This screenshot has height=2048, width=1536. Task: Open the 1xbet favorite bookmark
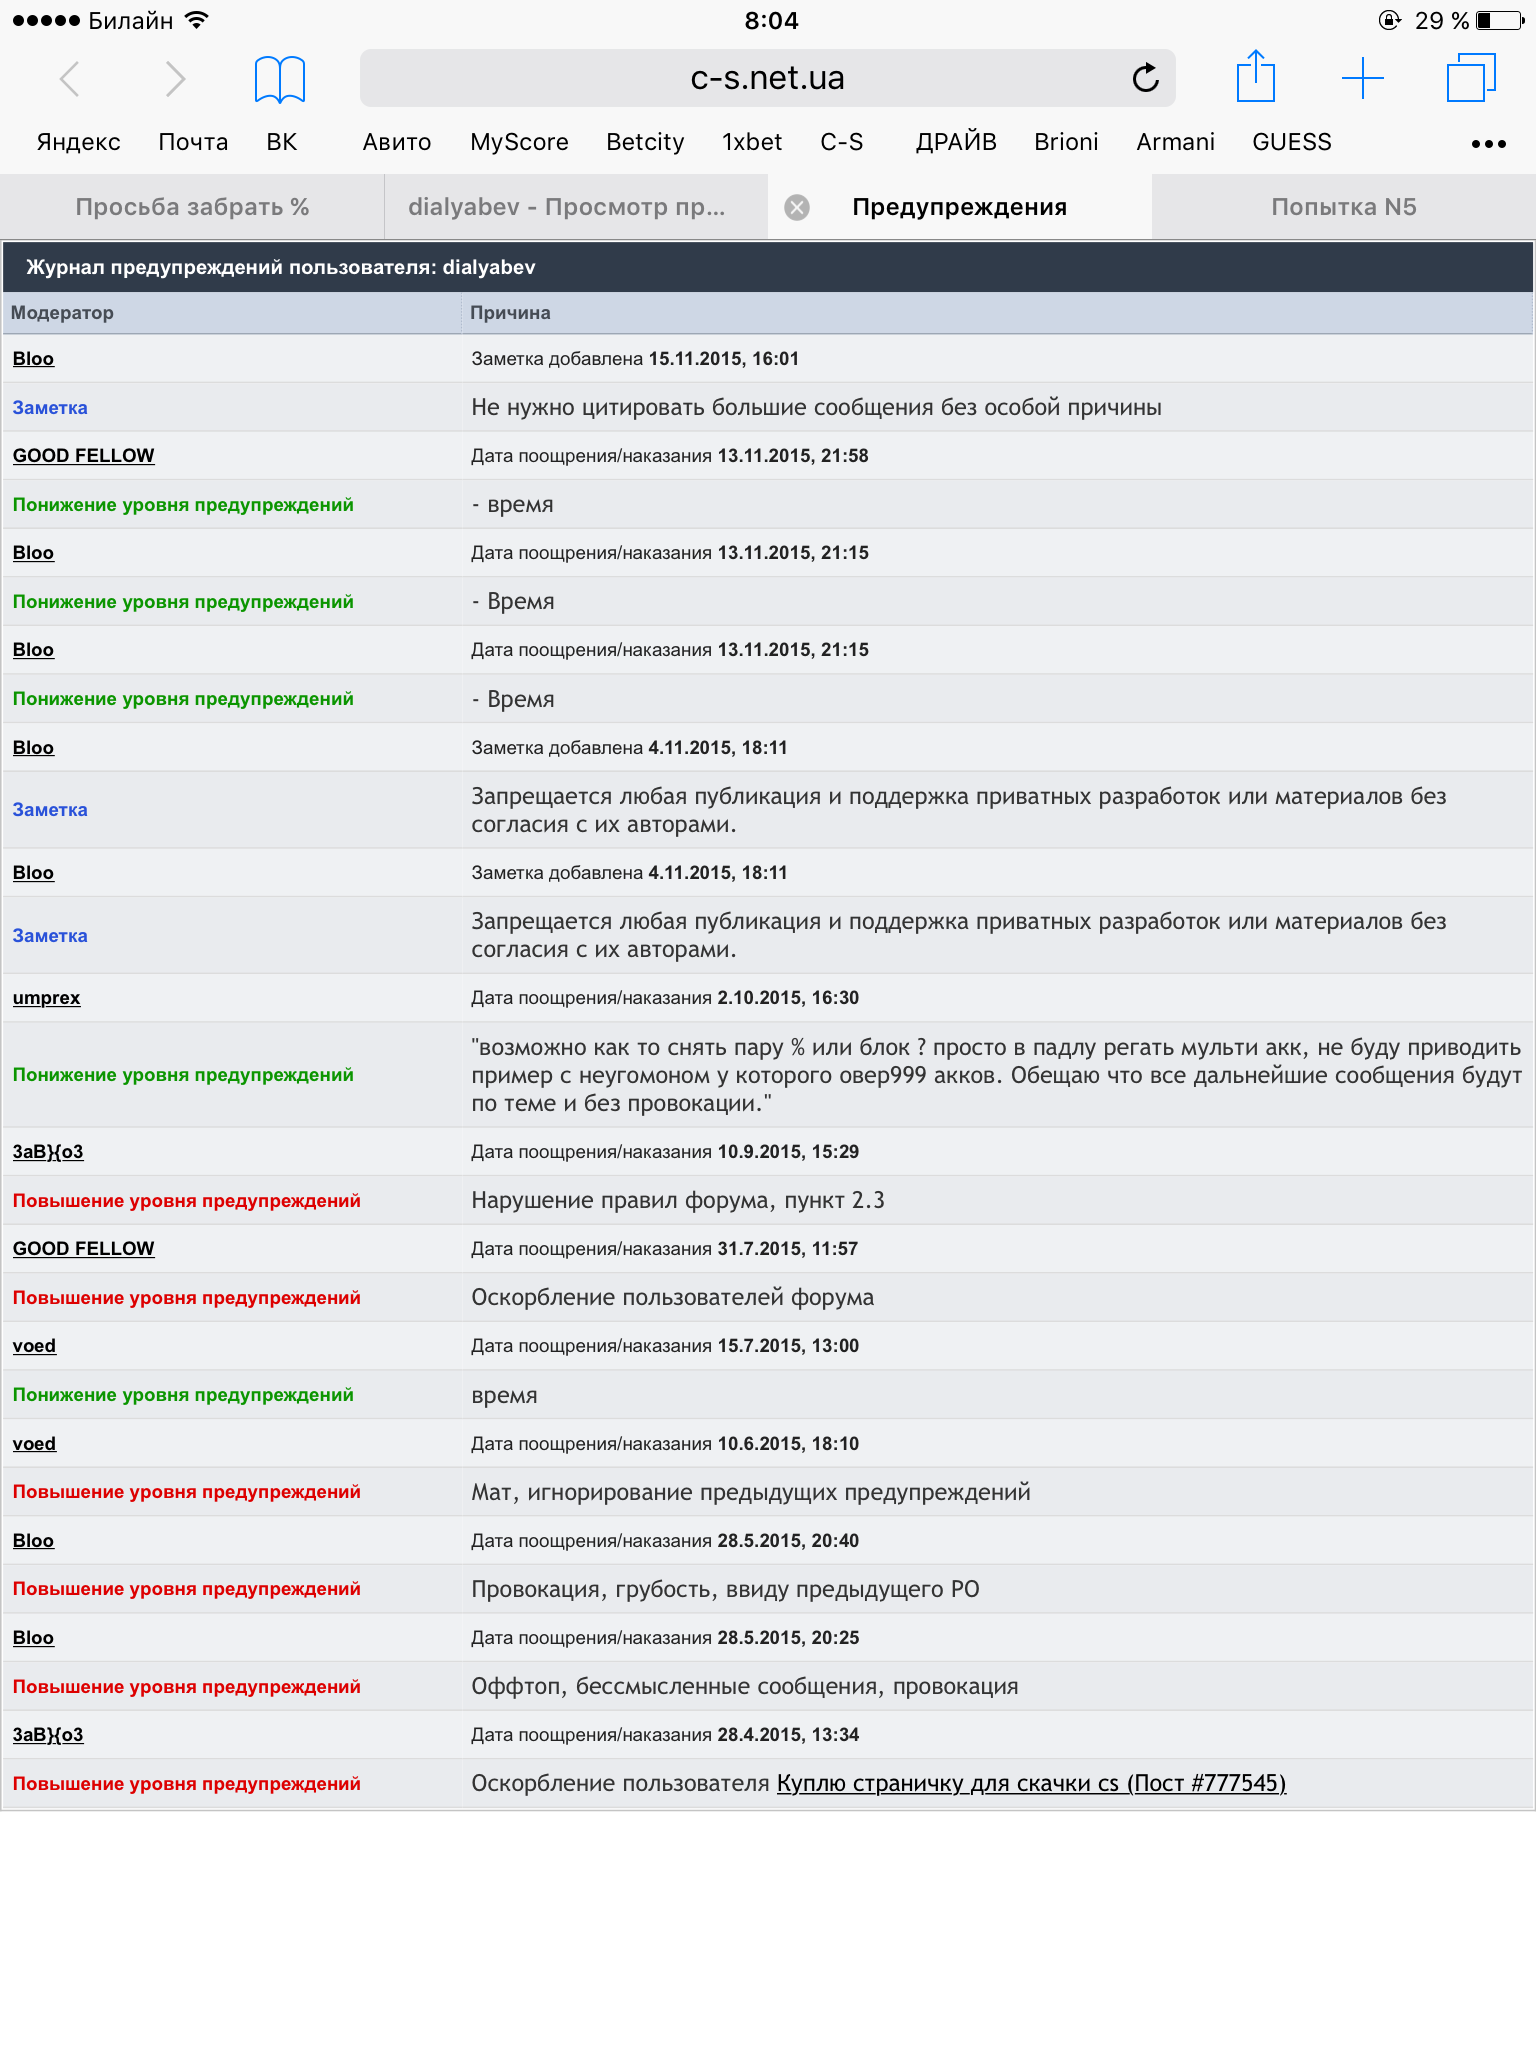(751, 142)
